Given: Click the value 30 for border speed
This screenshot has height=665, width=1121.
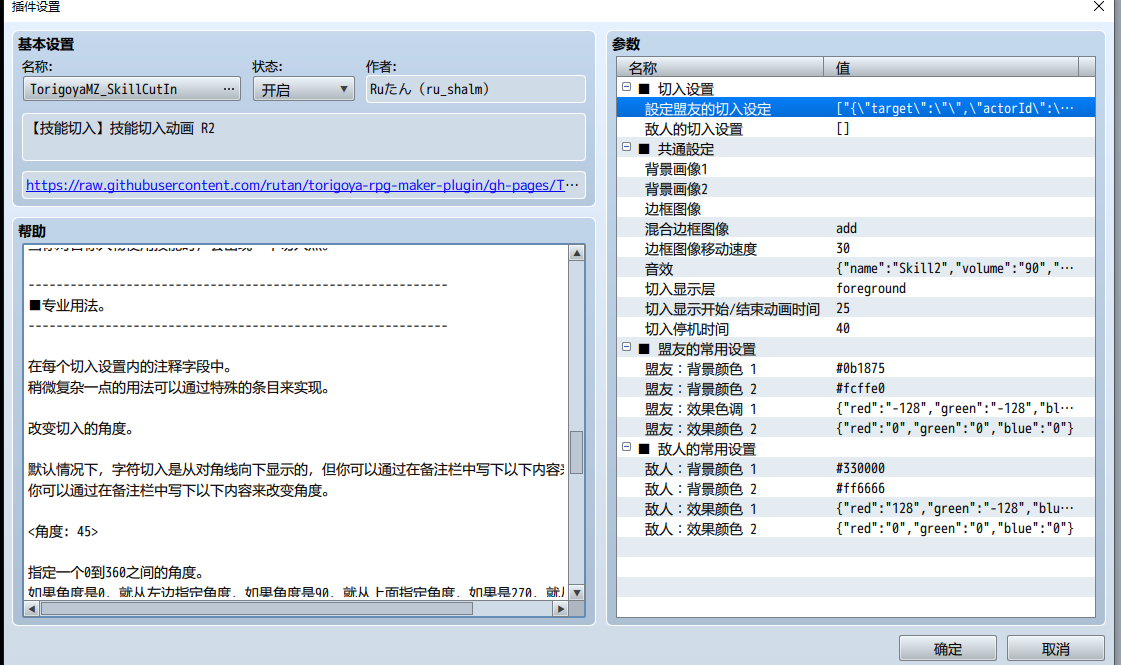Looking at the screenshot, I should click(x=843, y=248).
